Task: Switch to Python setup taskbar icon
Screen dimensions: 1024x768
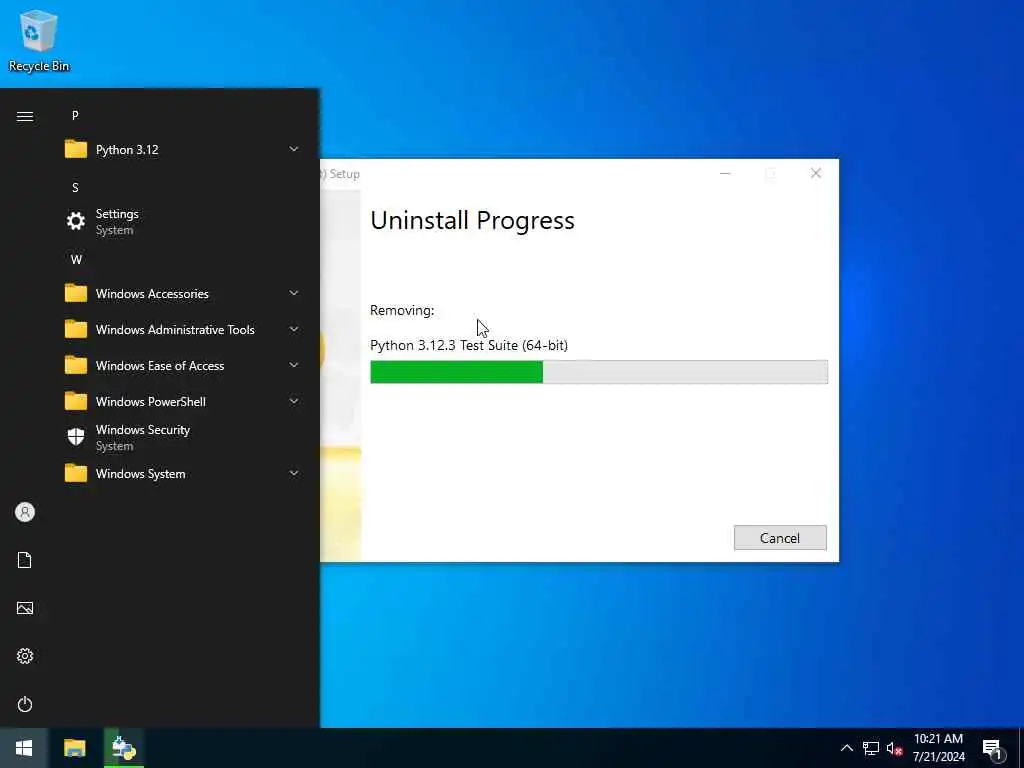Action: (123, 748)
